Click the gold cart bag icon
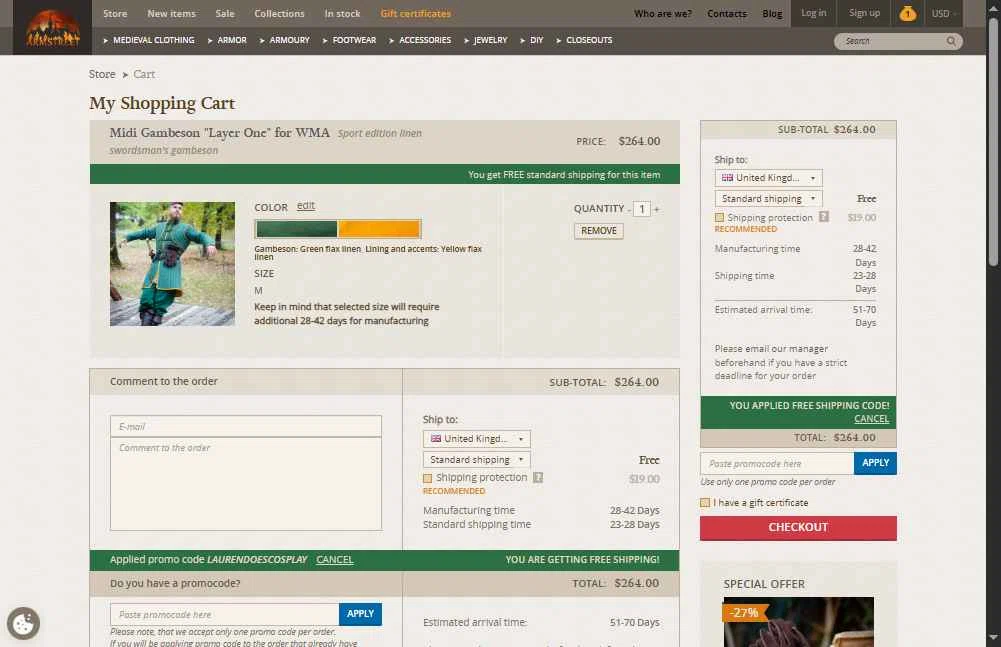The image size is (1001, 647). coord(907,13)
